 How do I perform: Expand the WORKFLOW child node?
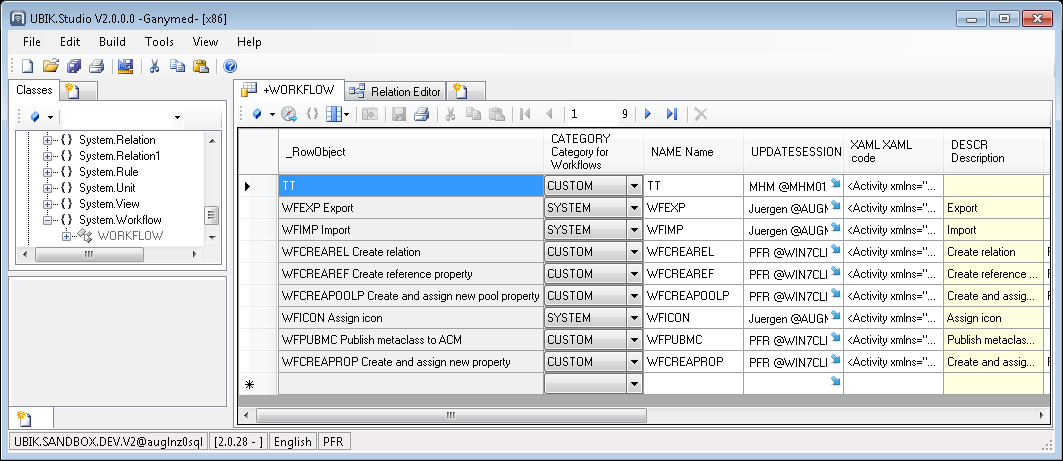pyautogui.click(x=67, y=236)
